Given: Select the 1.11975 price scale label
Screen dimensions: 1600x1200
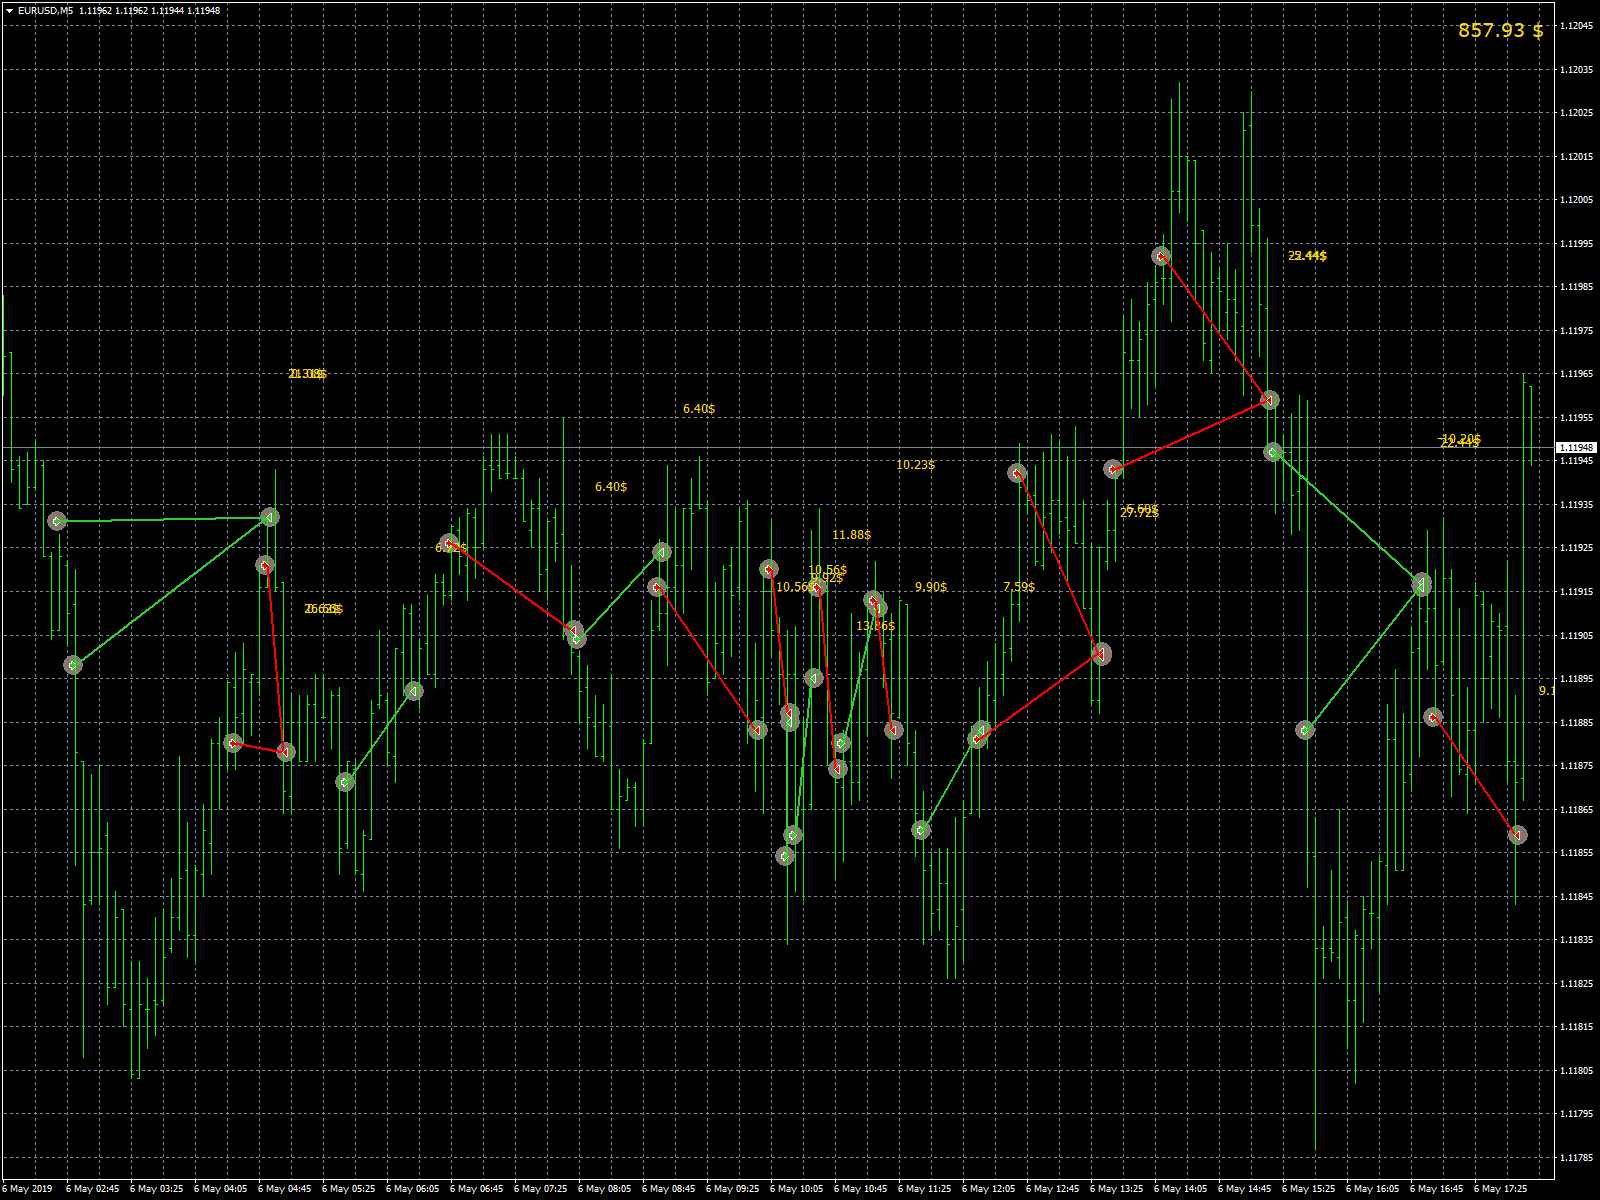Looking at the screenshot, I should [1577, 330].
